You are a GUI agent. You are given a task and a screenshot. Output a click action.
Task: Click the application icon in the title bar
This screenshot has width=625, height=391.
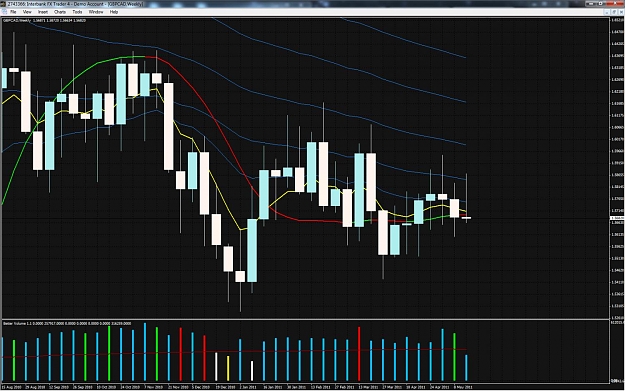click(x=4, y=4)
